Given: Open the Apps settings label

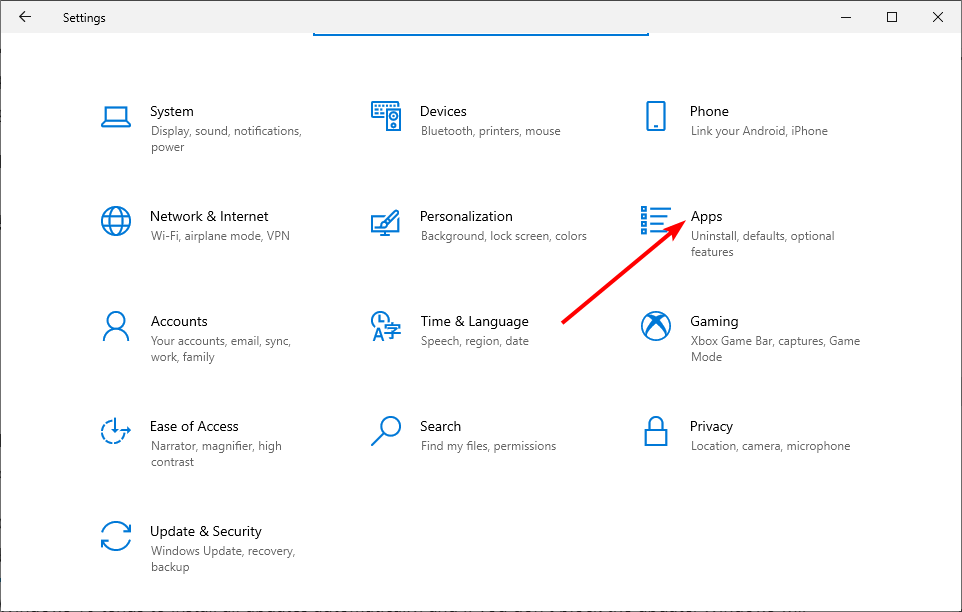Looking at the screenshot, I should (706, 216).
